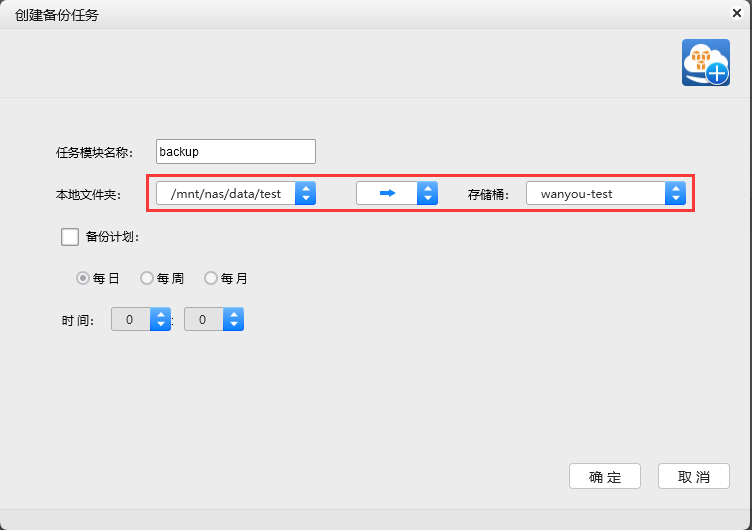Viewport: 752px width, 530px height.
Task: Increase the minute value with up arrow
Action: [233, 314]
